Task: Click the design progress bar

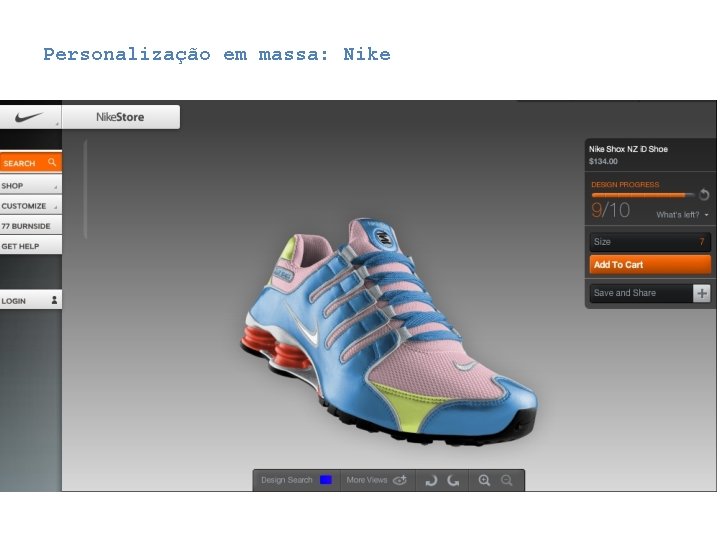Action: pos(643,195)
